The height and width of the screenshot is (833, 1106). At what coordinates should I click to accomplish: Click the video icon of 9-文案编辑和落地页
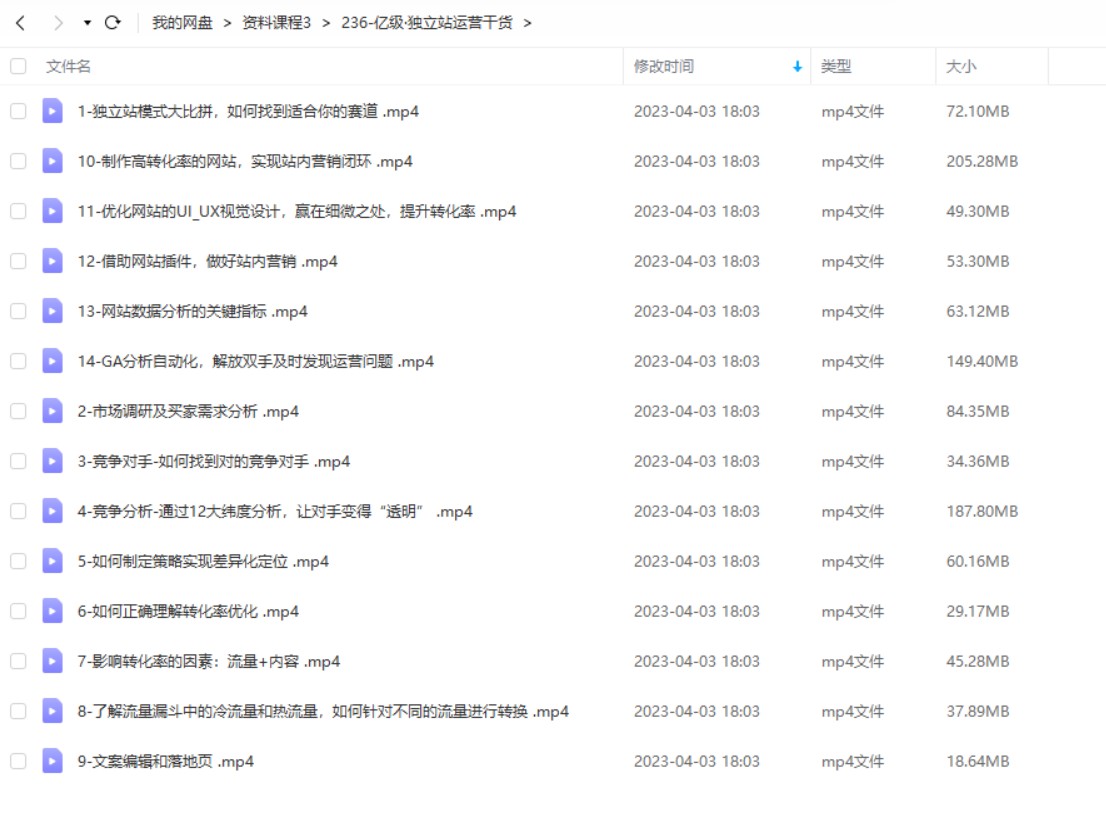[52, 762]
